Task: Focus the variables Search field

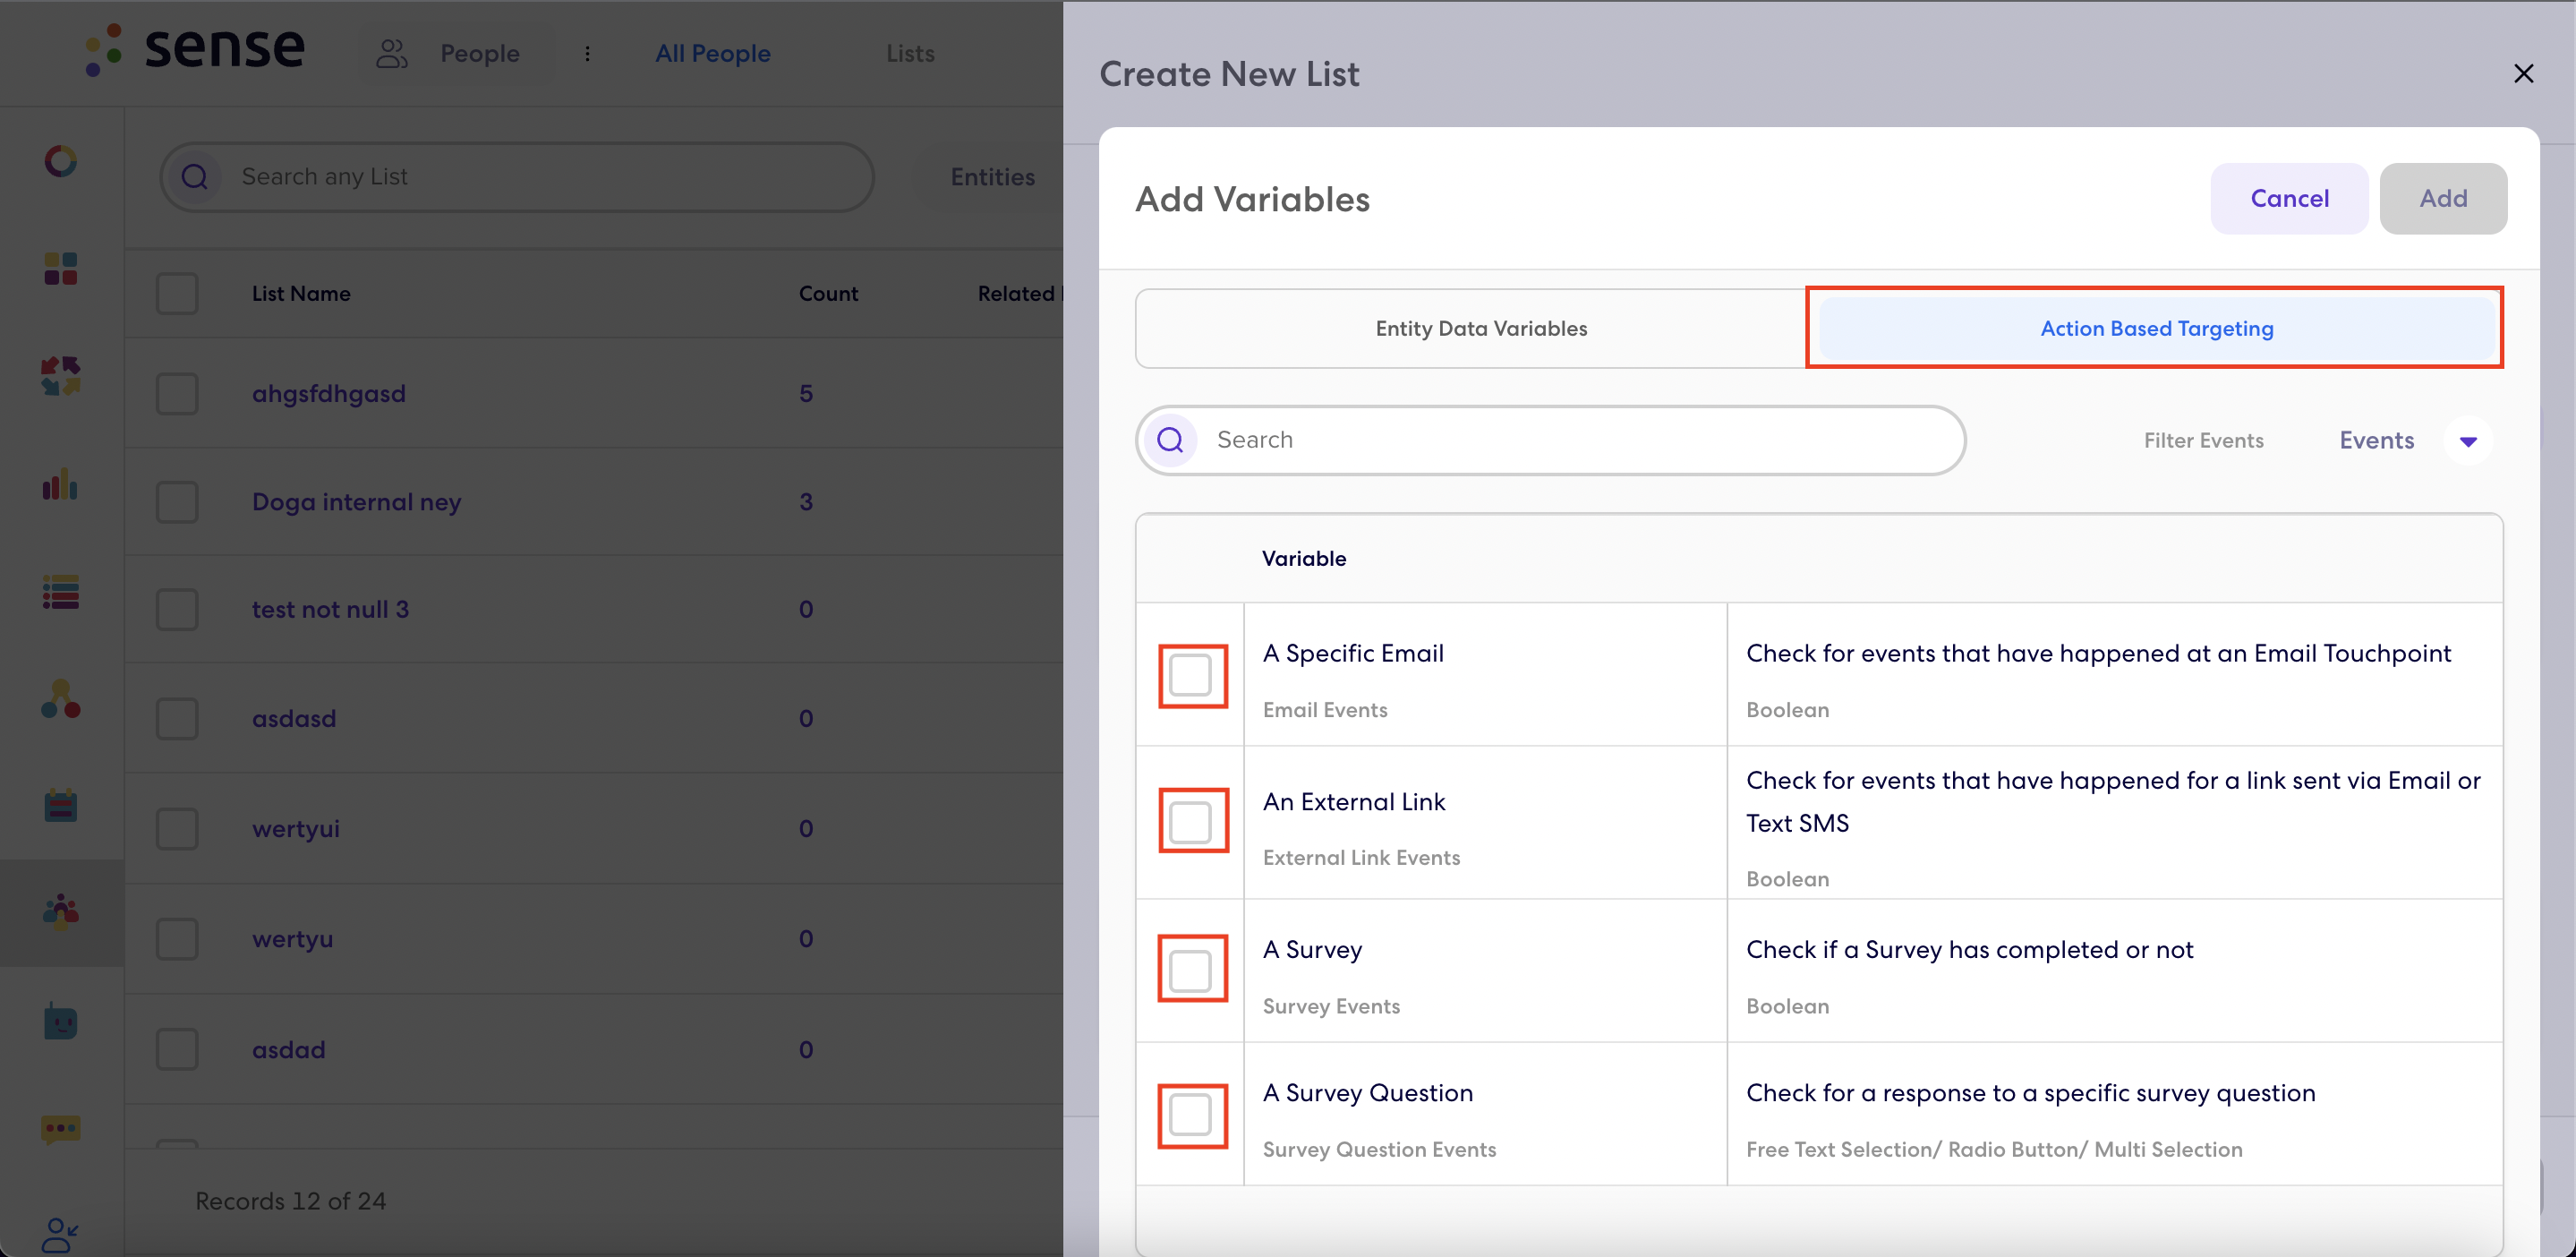Action: tap(1550, 440)
